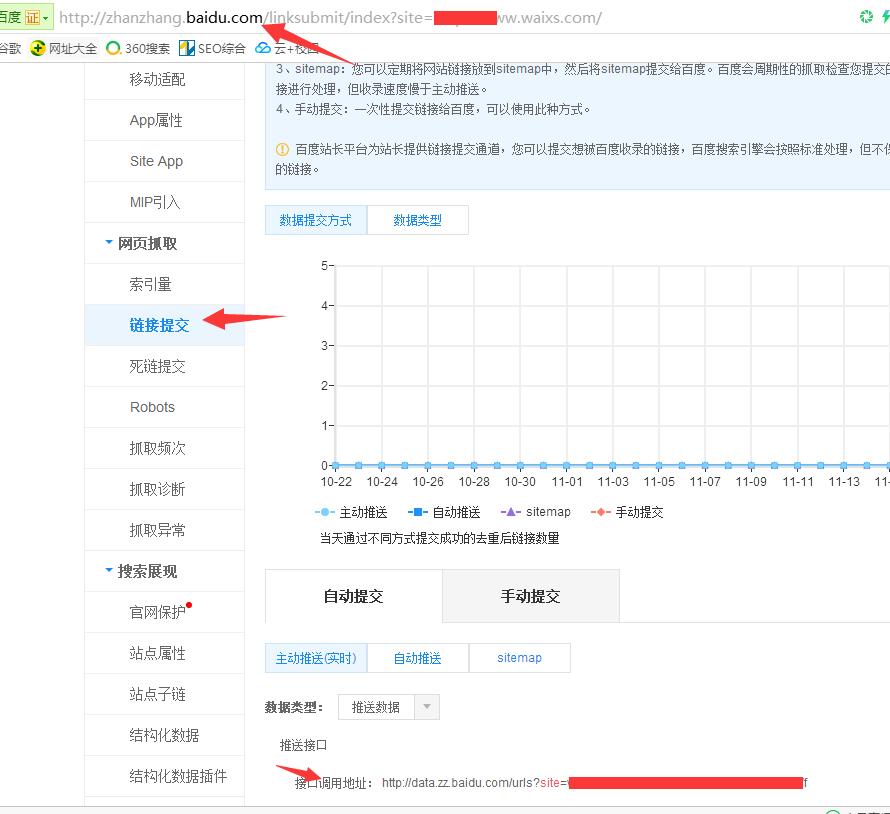This screenshot has width=890, height=814.
Task: Select the 自动推送 sub-tab
Action: pos(418,658)
